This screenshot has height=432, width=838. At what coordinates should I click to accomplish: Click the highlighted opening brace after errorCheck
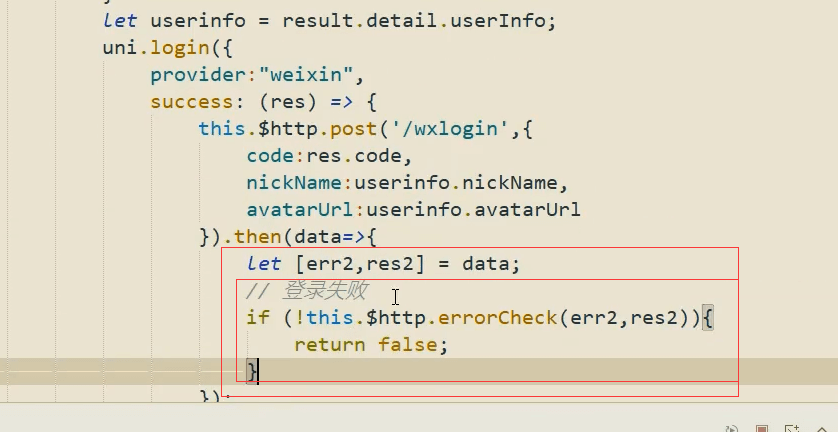coord(708,318)
